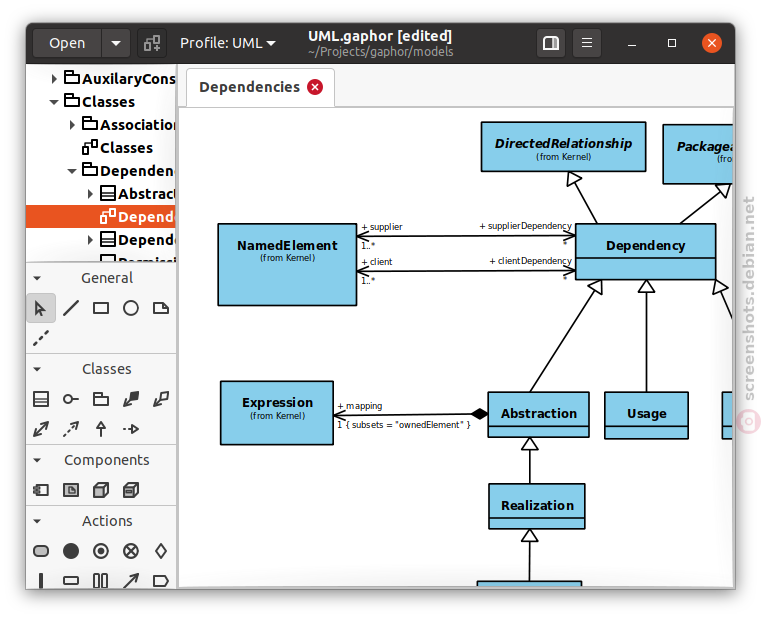The height and width of the screenshot is (618, 761).
Task: Toggle the editor side pane button
Action: click(551, 43)
